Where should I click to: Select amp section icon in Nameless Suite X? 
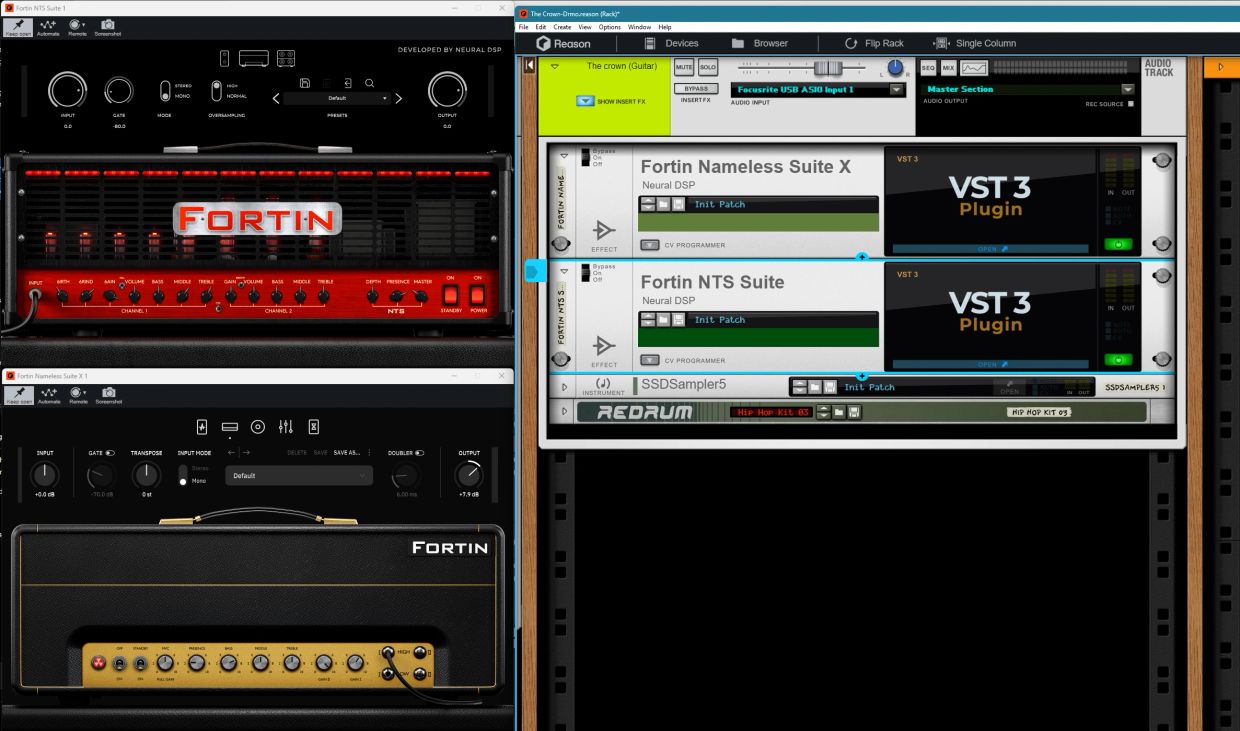229,427
